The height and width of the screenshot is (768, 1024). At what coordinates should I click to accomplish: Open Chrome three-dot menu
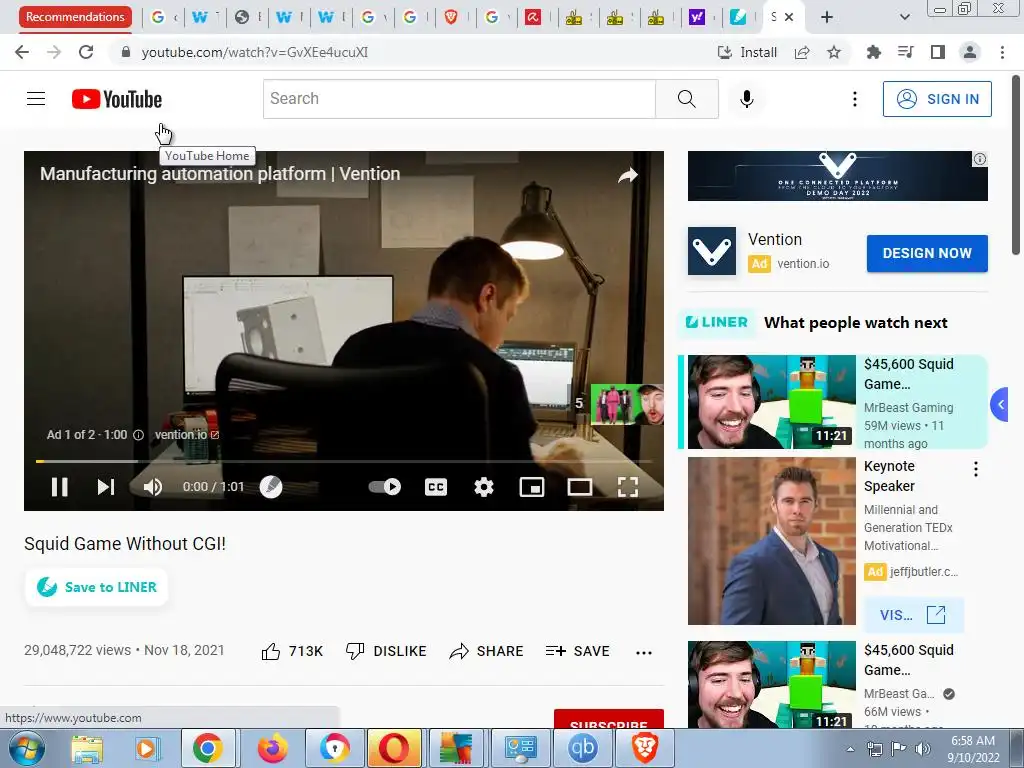tap(1002, 52)
